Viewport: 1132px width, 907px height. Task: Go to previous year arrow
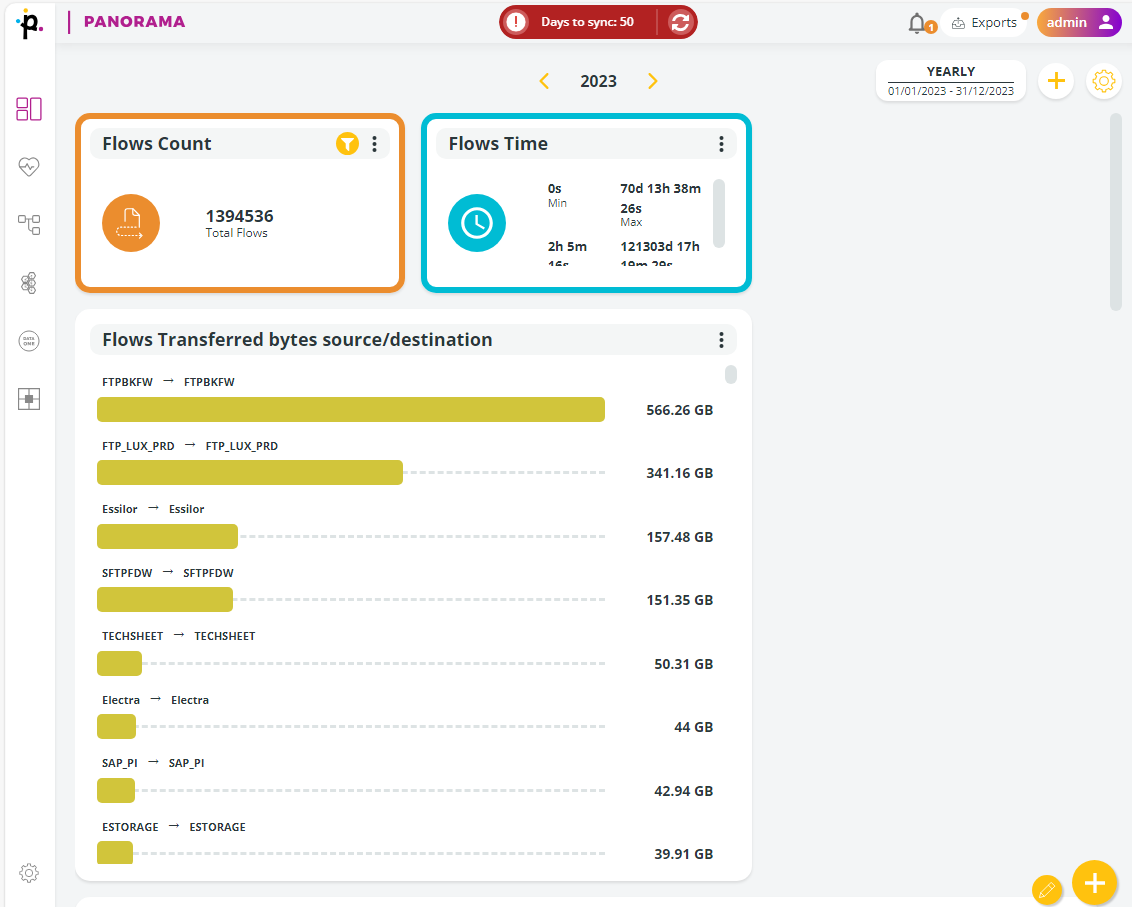tap(544, 81)
